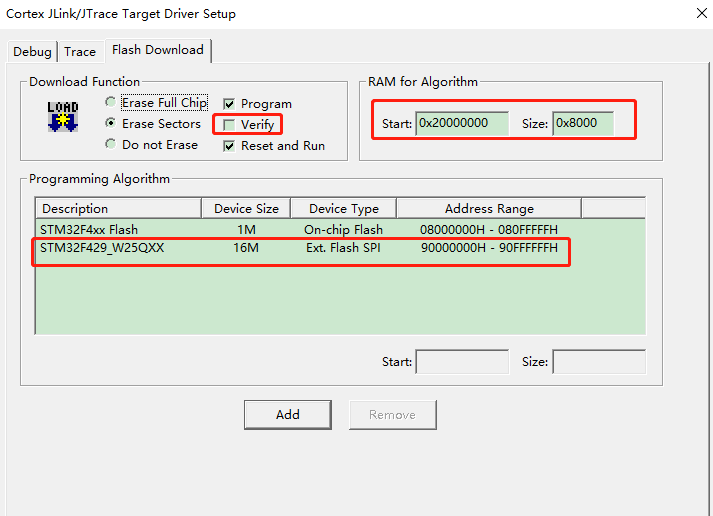The image size is (713, 516).
Task: Enable the Verify checkbox
Action: [229, 125]
